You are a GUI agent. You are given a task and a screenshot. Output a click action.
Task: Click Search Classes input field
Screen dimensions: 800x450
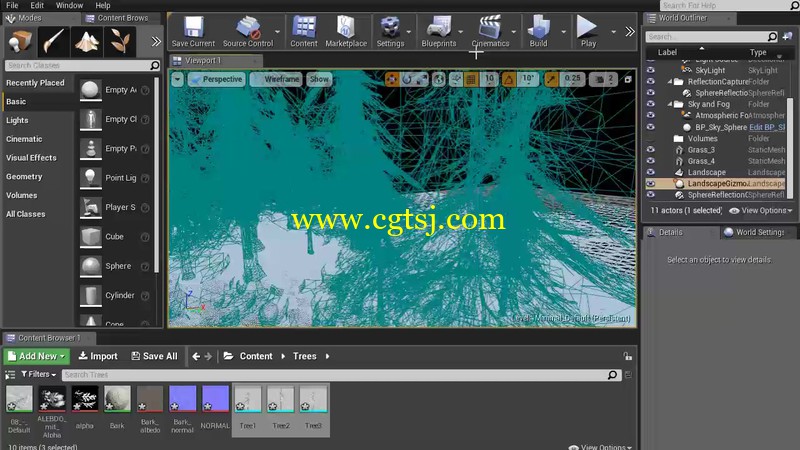pos(82,65)
